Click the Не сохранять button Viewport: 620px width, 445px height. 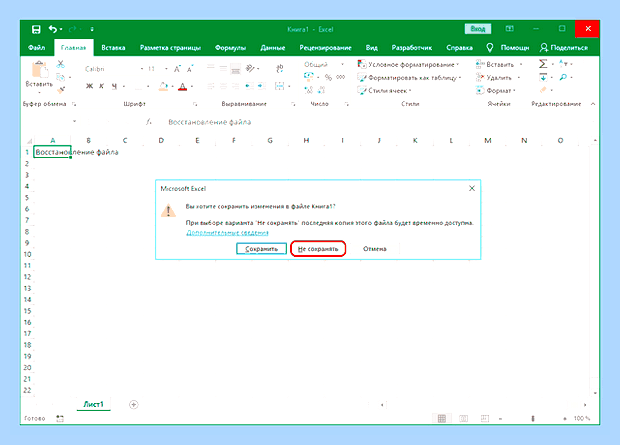click(x=318, y=249)
